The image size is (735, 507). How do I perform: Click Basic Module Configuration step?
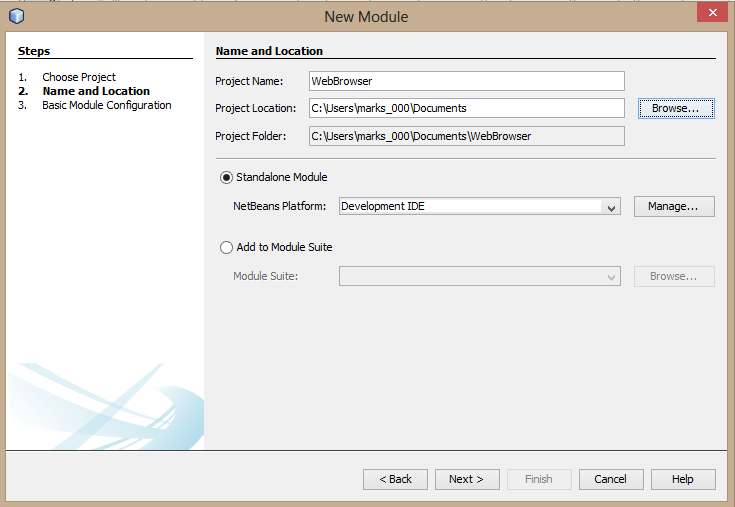click(106, 105)
